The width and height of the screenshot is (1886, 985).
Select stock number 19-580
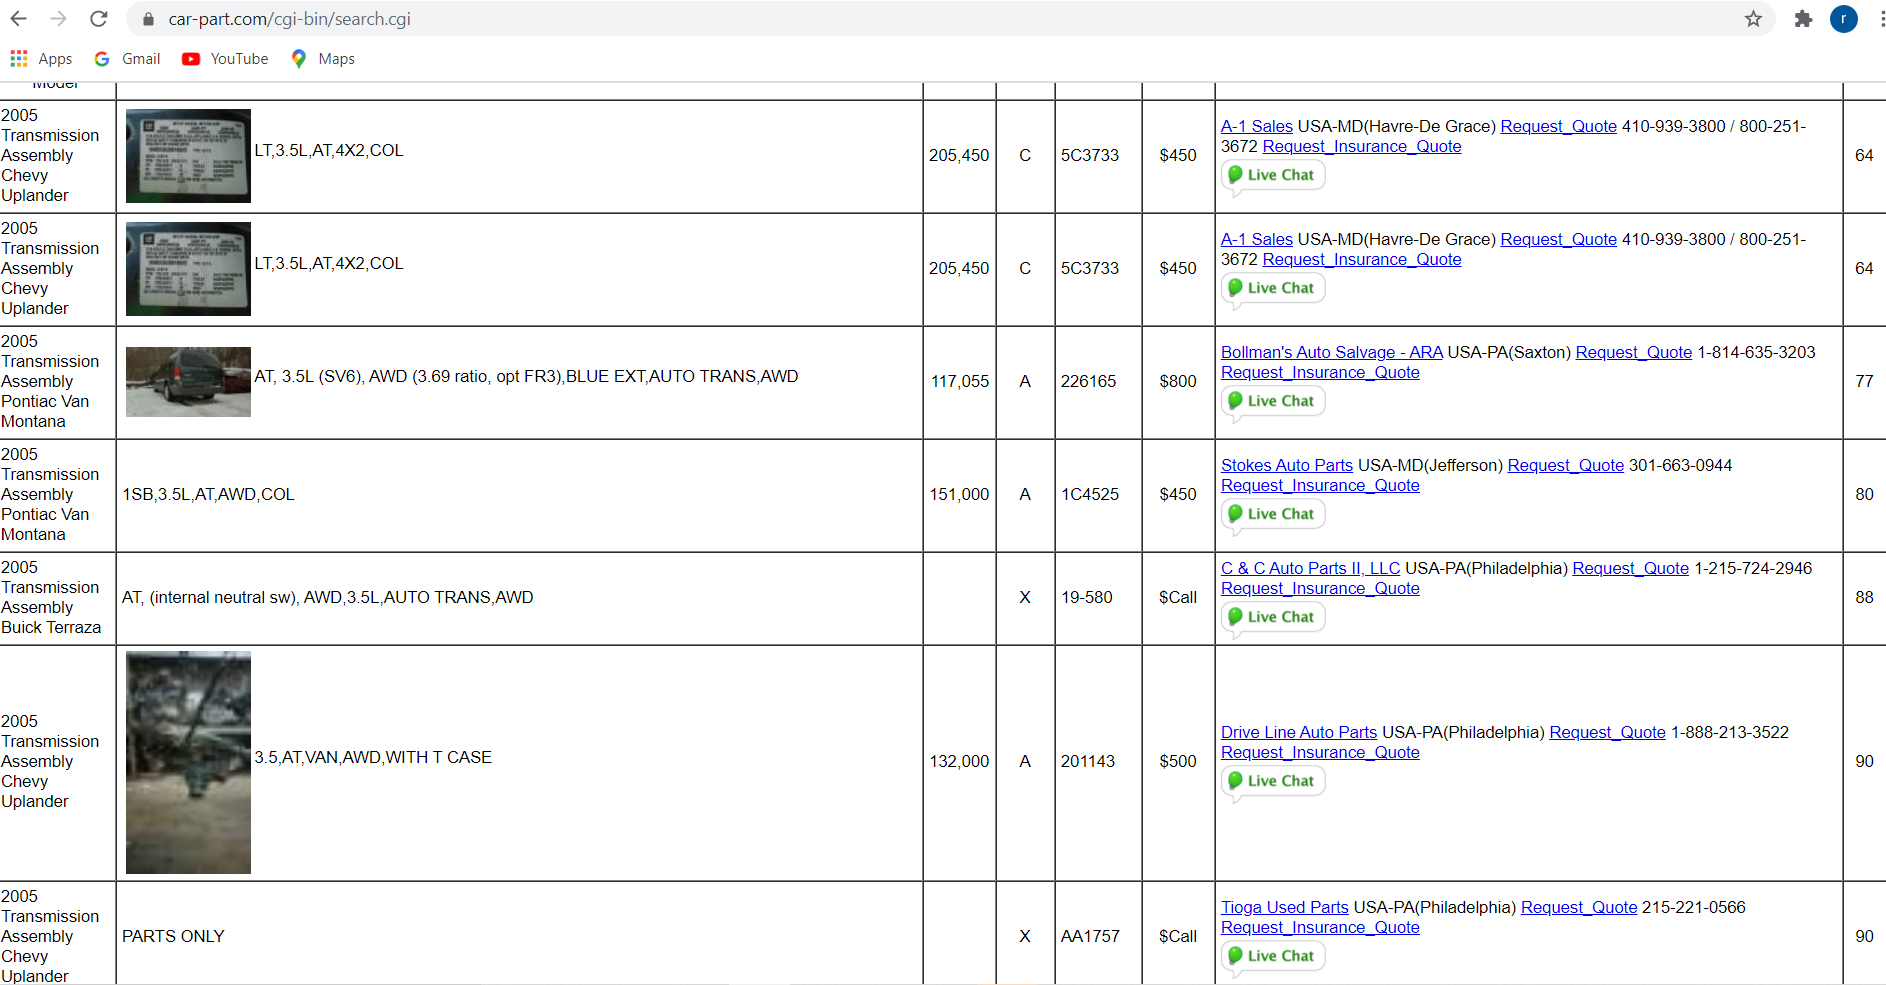pos(1087,597)
